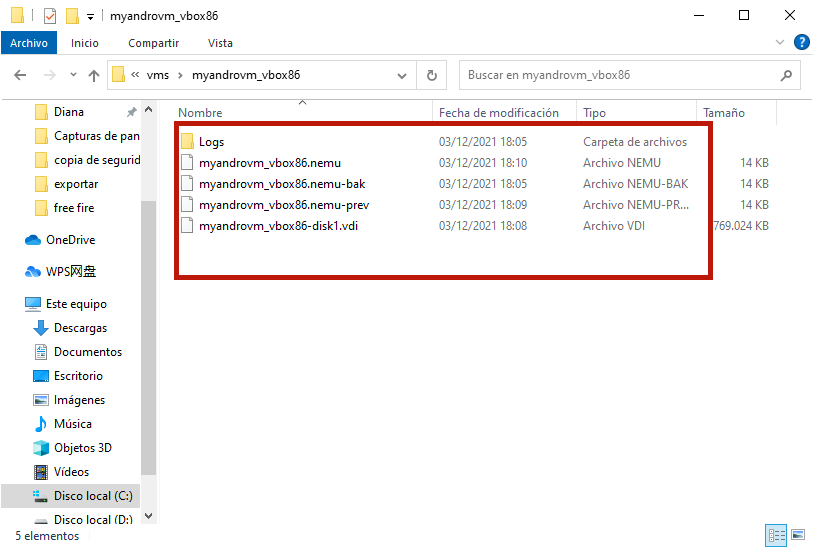Click the Archivo NEMU type cell
814x548 pixels.
point(622,163)
